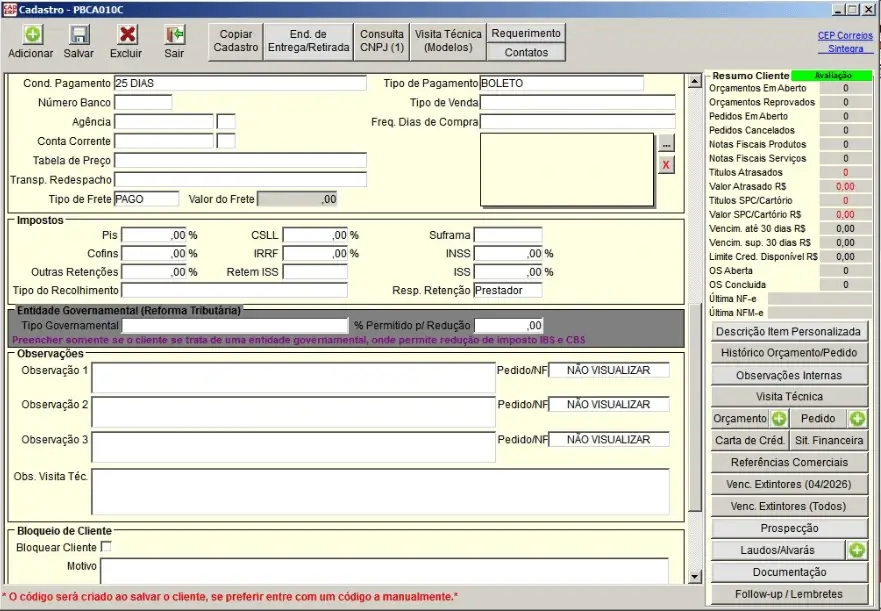The image size is (881, 611).
Task: Click the Observação 1 text box
Action: tap(293, 377)
